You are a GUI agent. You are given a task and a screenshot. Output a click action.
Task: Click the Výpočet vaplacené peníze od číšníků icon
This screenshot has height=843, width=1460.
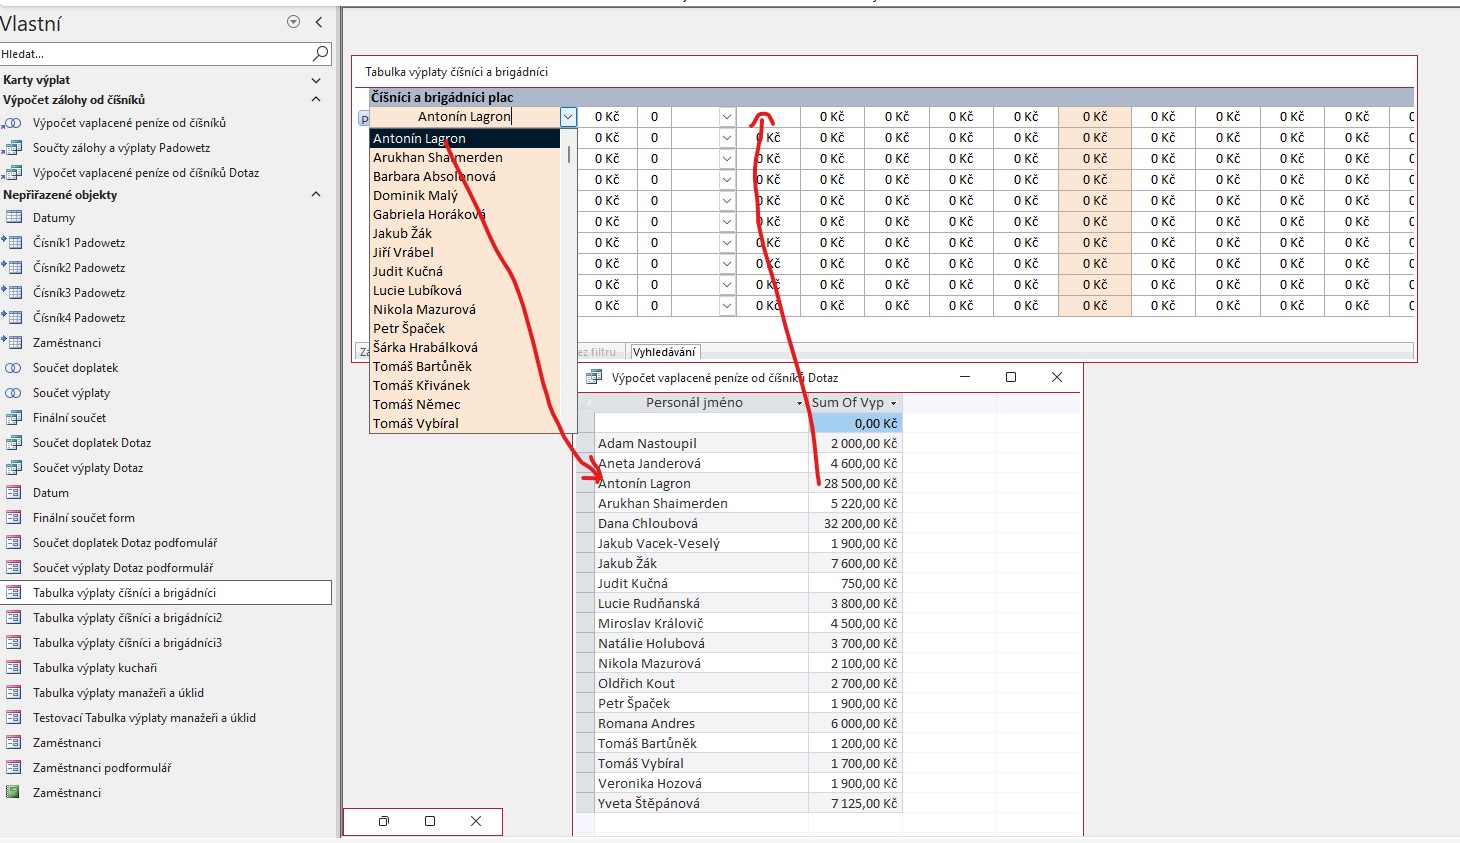coord(14,123)
